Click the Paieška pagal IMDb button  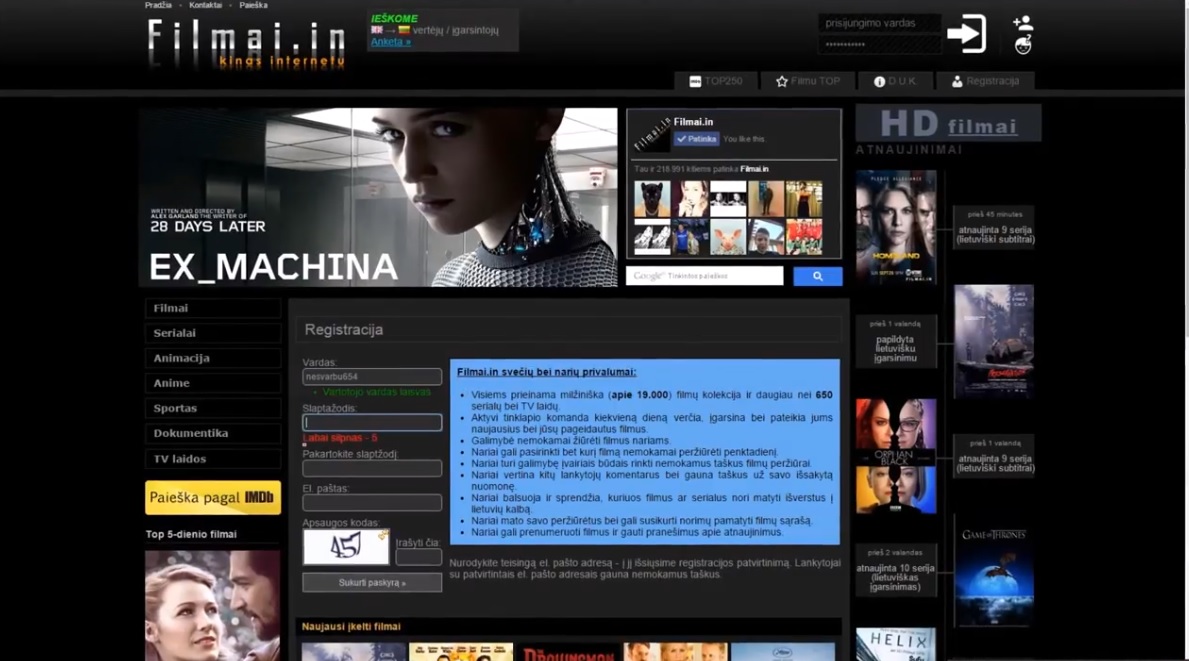[x=212, y=497]
